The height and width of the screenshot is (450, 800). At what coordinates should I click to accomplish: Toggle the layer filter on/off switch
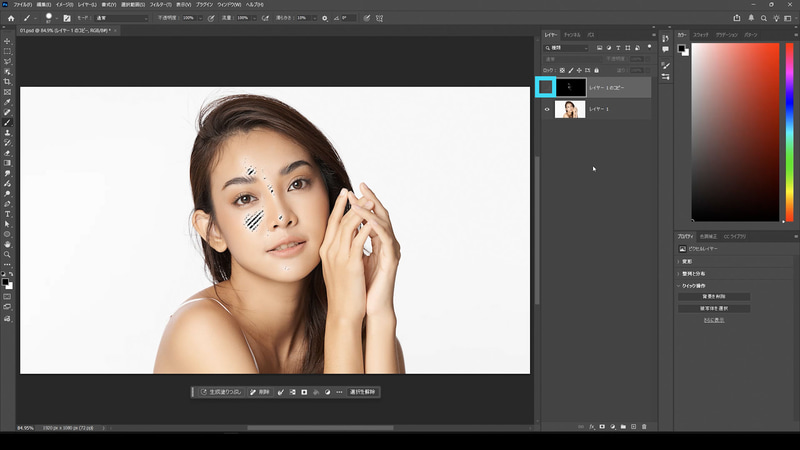[x=650, y=47]
